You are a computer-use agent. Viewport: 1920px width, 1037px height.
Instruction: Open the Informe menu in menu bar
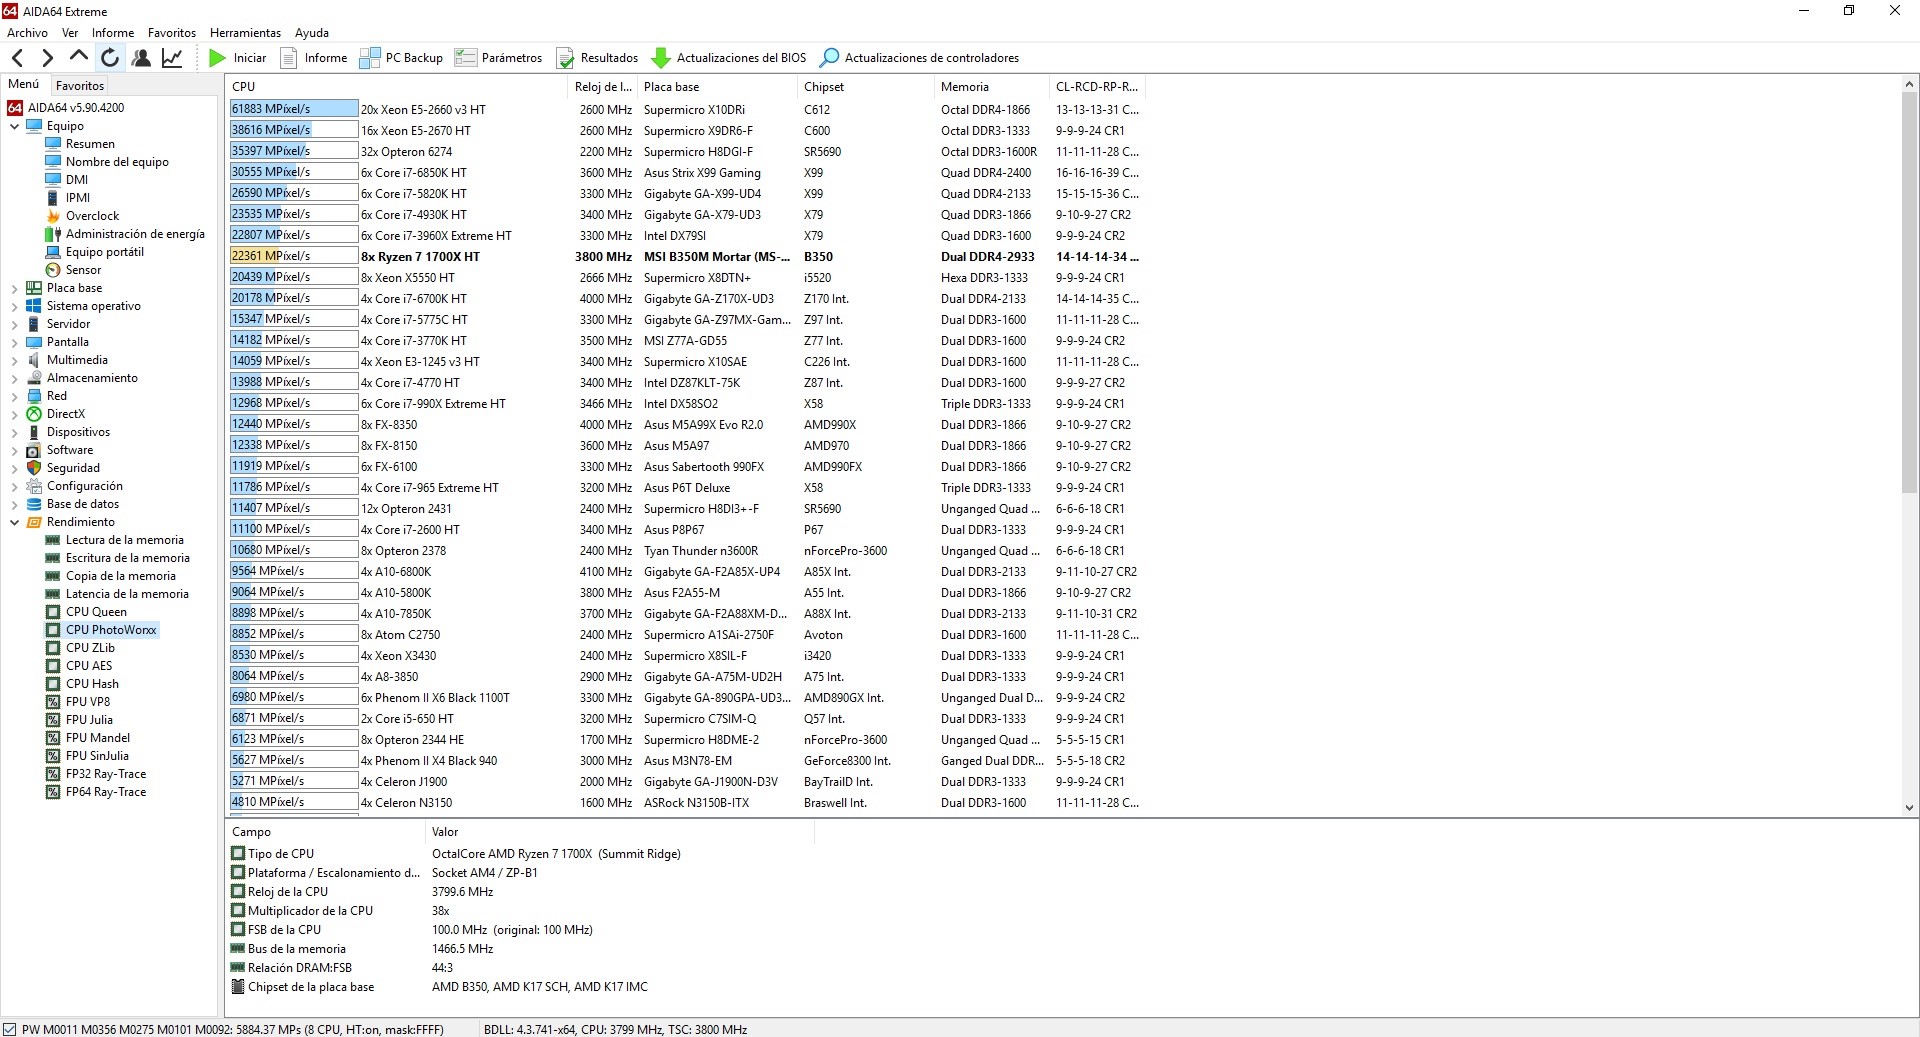pos(113,33)
